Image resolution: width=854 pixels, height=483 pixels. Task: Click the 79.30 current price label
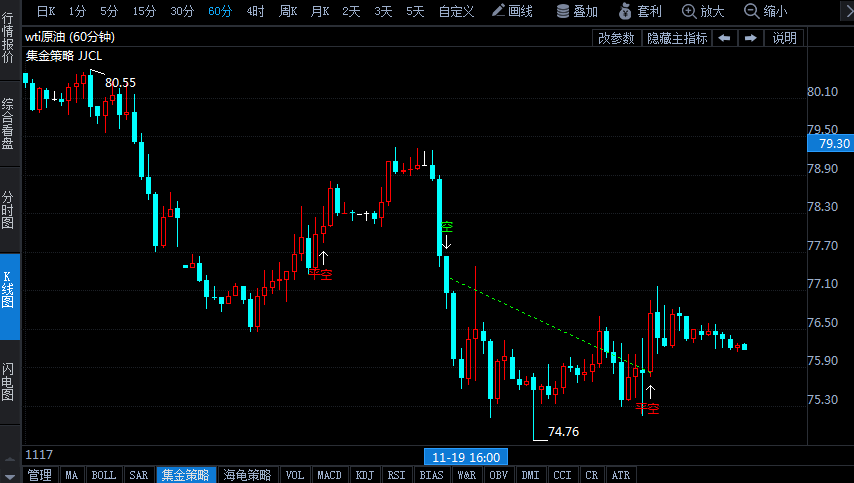tap(830, 144)
